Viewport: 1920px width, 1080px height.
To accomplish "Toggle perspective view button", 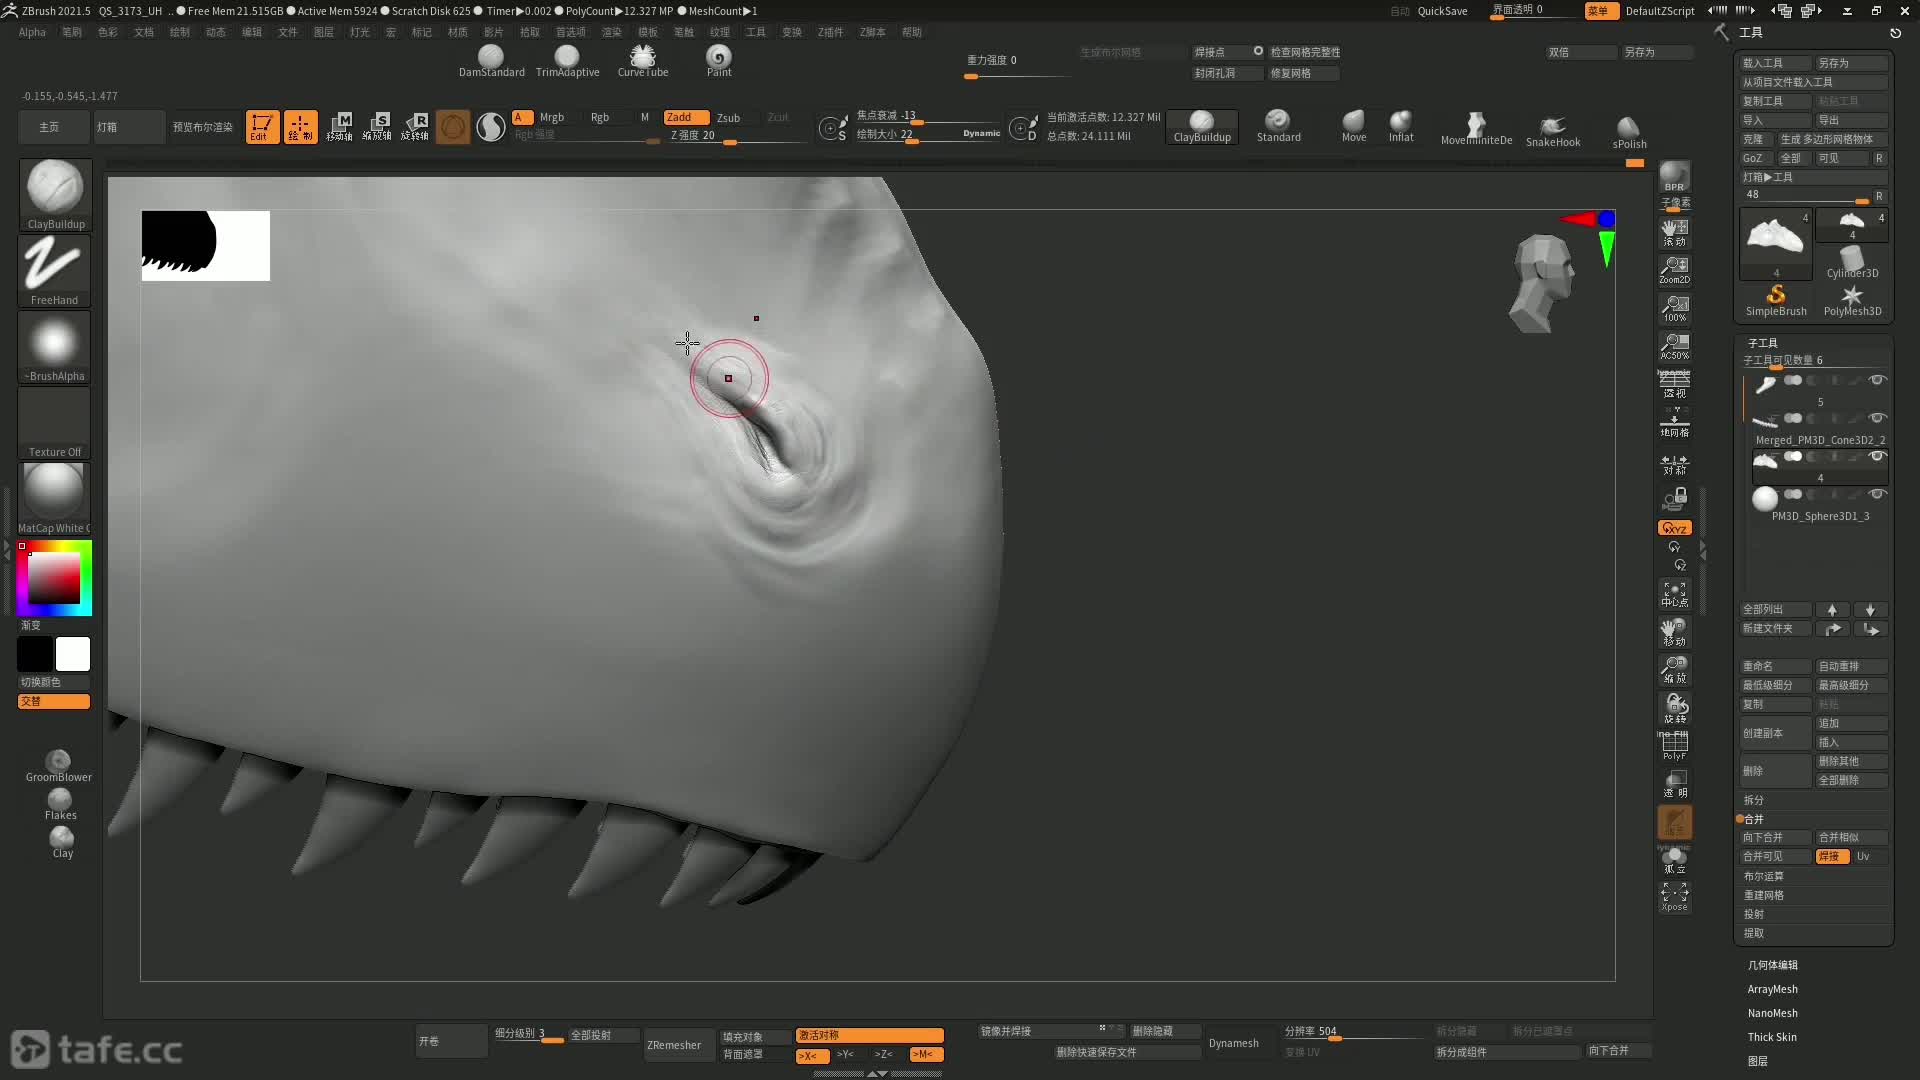I will point(1675,384).
